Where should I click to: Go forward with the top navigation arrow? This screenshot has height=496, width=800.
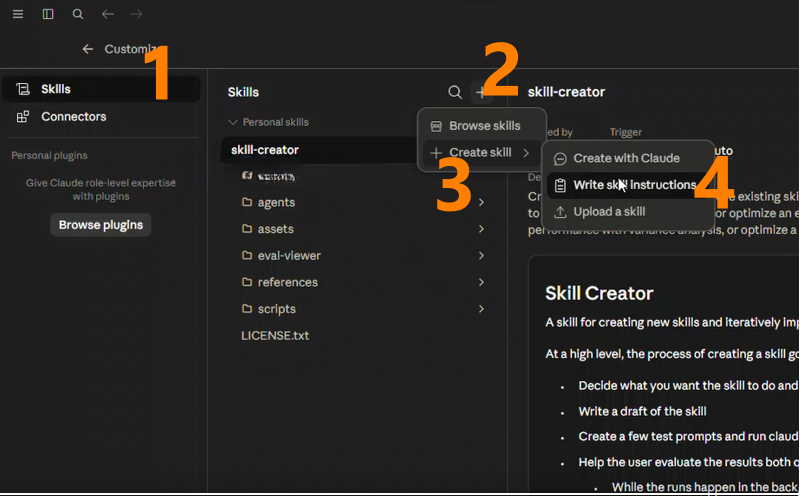tap(136, 14)
